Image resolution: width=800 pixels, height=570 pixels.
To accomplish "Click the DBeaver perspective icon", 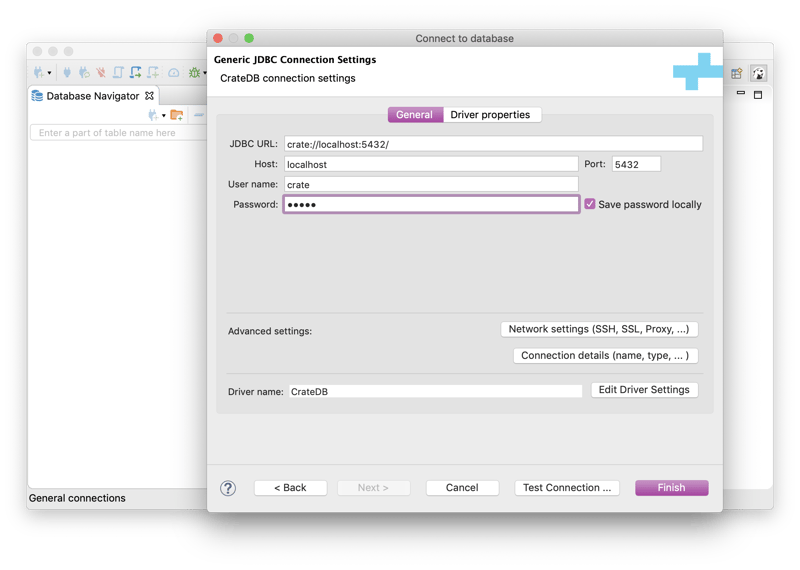I will click(758, 73).
